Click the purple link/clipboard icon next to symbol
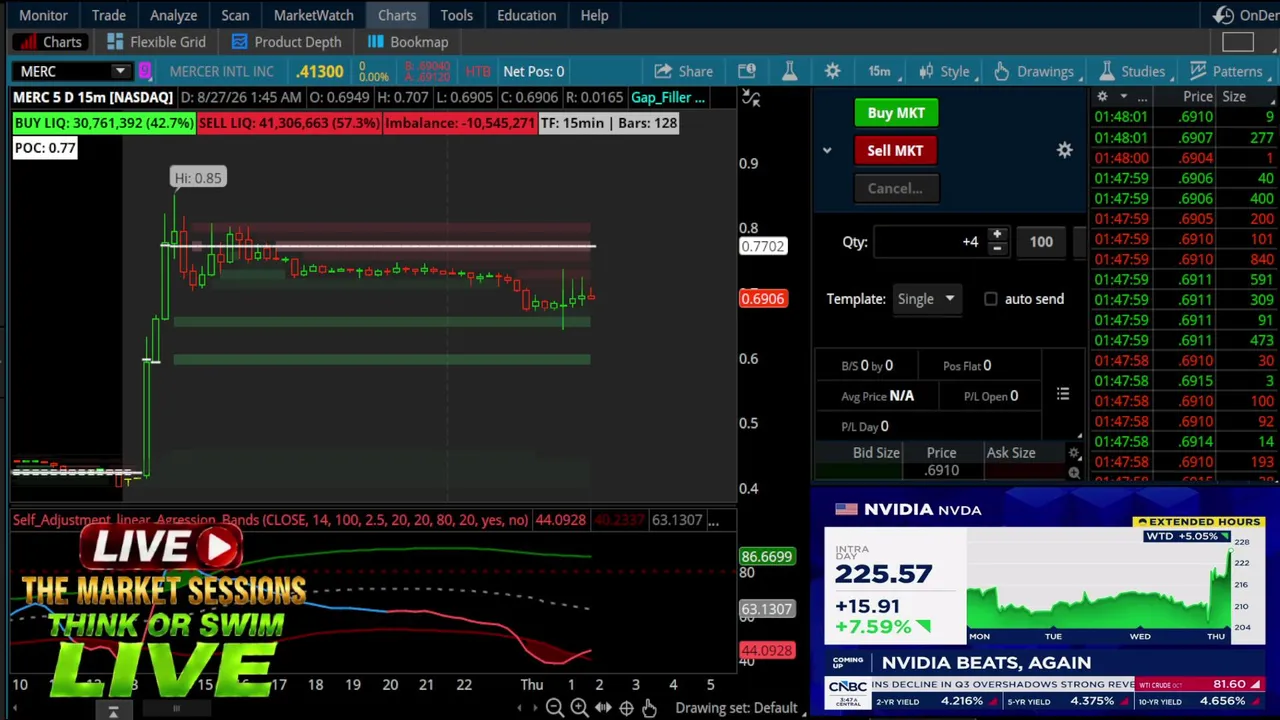The width and height of the screenshot is (1280, 720). pos(145,71)
